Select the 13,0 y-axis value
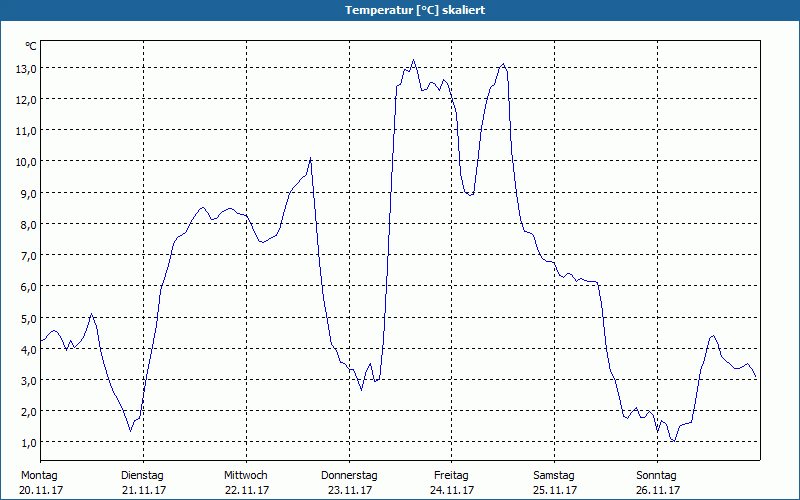This screenshot has height=500, width=800. click(26, 69)
